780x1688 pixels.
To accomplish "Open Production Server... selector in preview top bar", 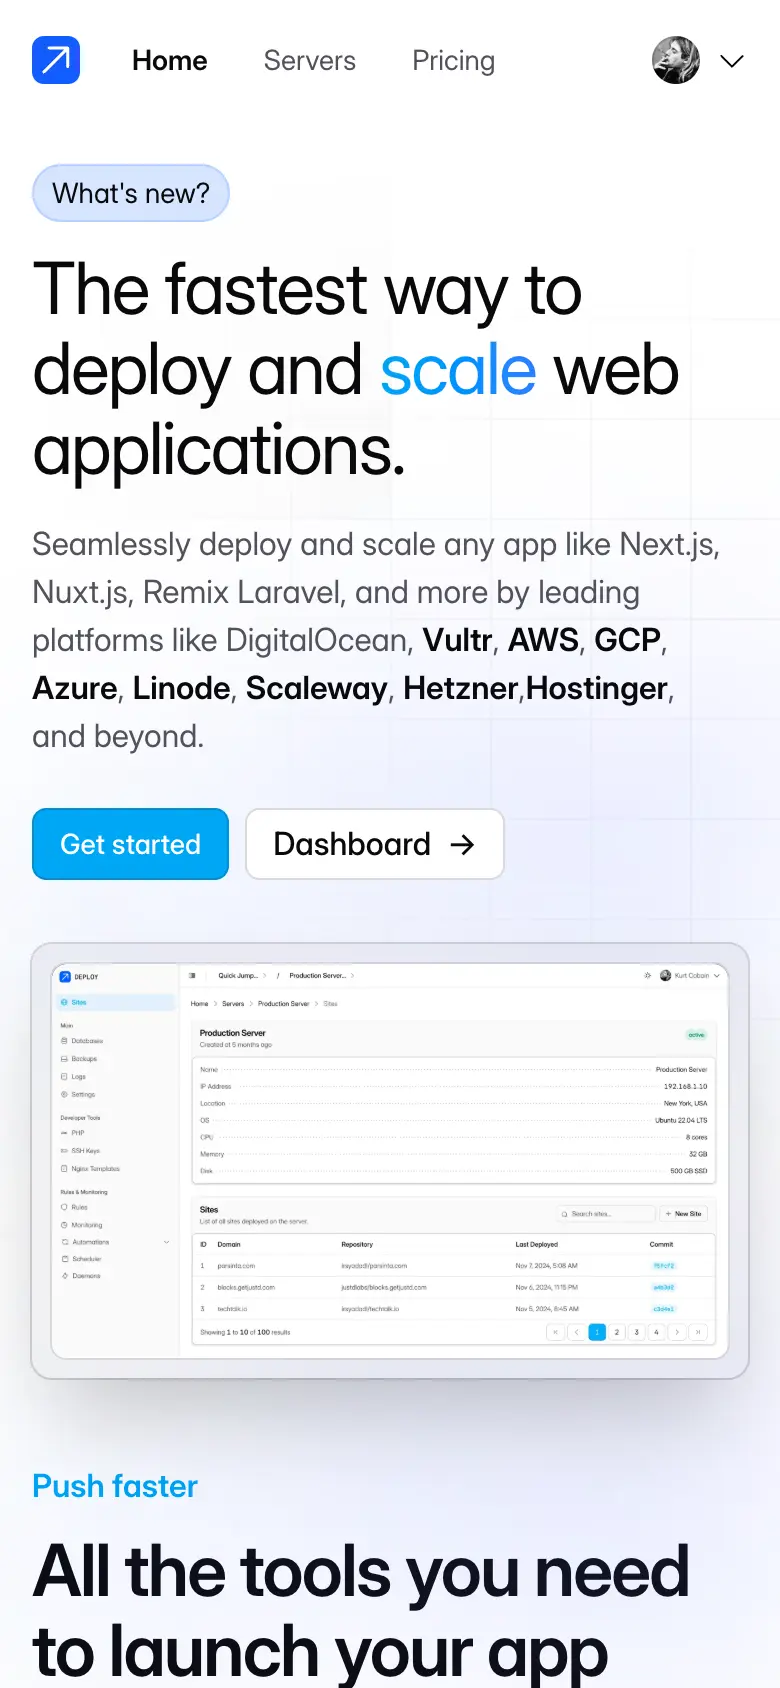I will coord(321,975).
